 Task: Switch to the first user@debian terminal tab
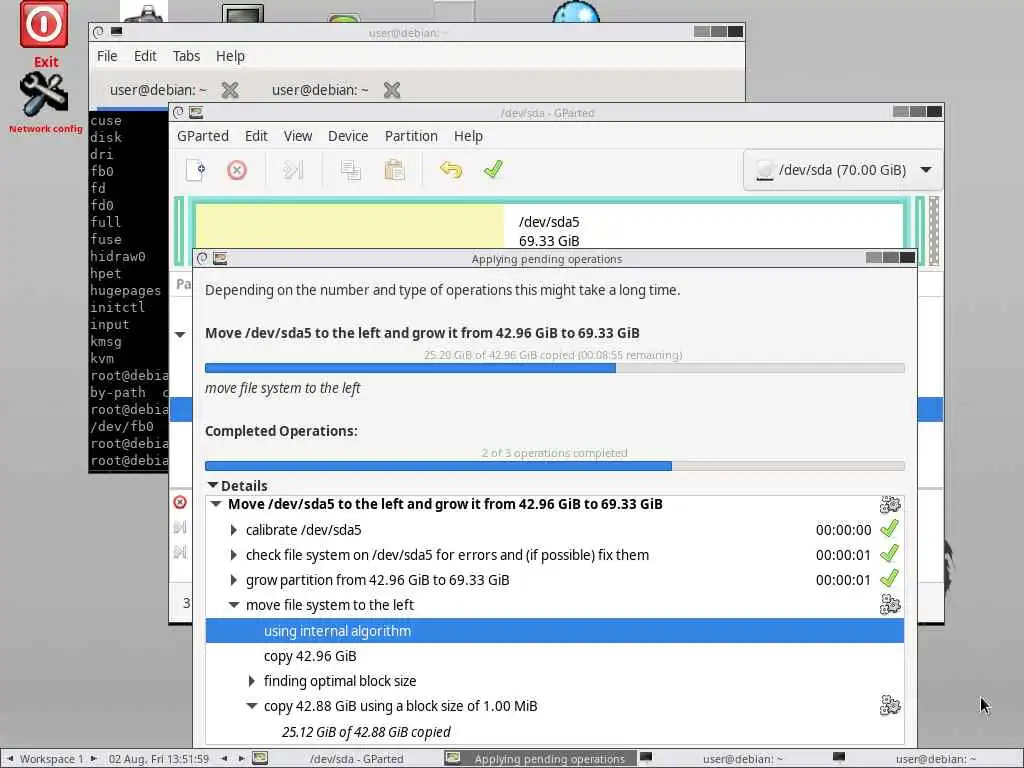(158, 90)
